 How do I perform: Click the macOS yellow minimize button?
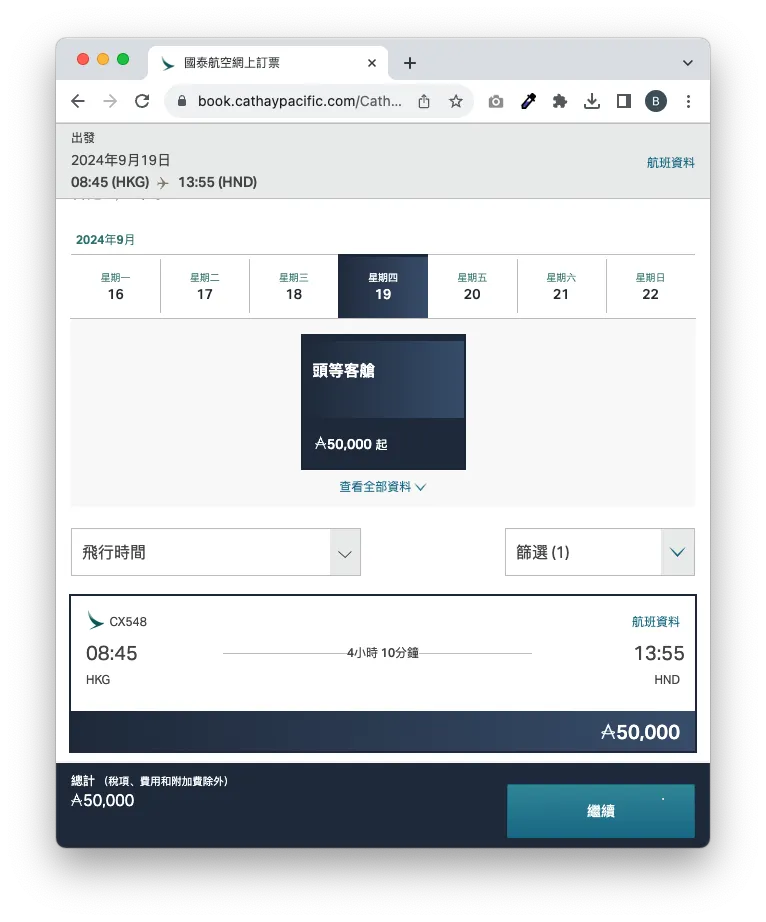click(103, 59)
